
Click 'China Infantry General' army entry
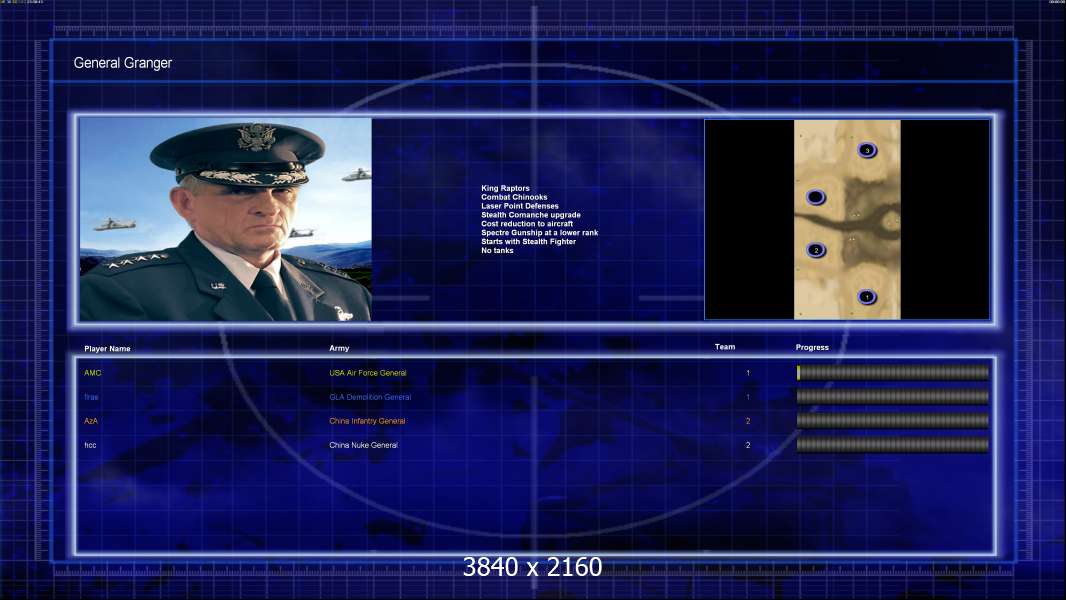[367, 421]
